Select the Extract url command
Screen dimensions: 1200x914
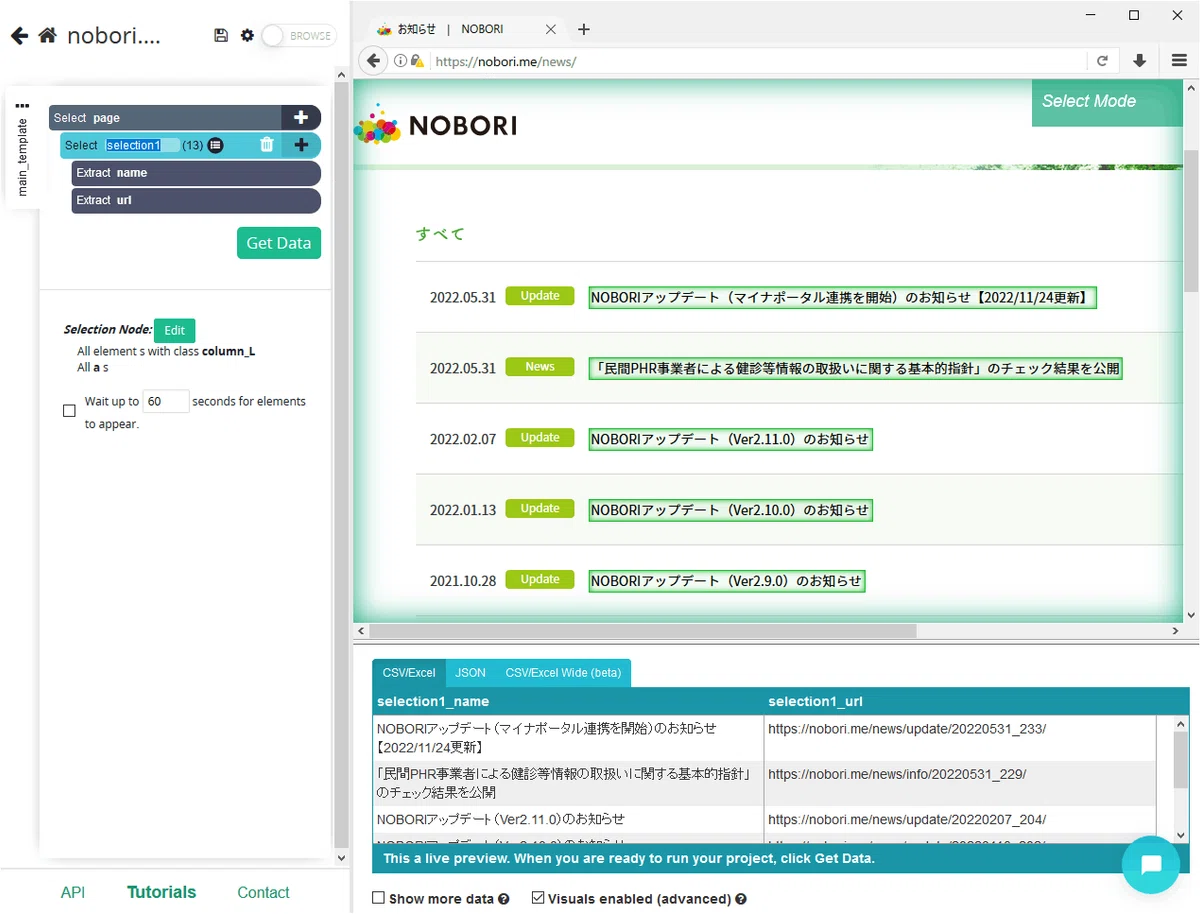point(196,200)
